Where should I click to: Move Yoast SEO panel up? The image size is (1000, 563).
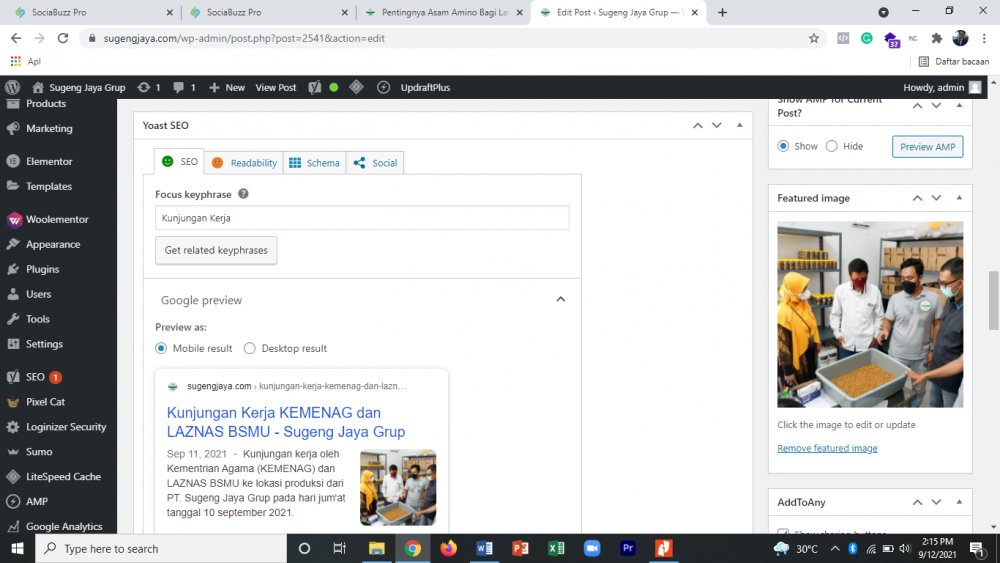click(x=698, y=125)
